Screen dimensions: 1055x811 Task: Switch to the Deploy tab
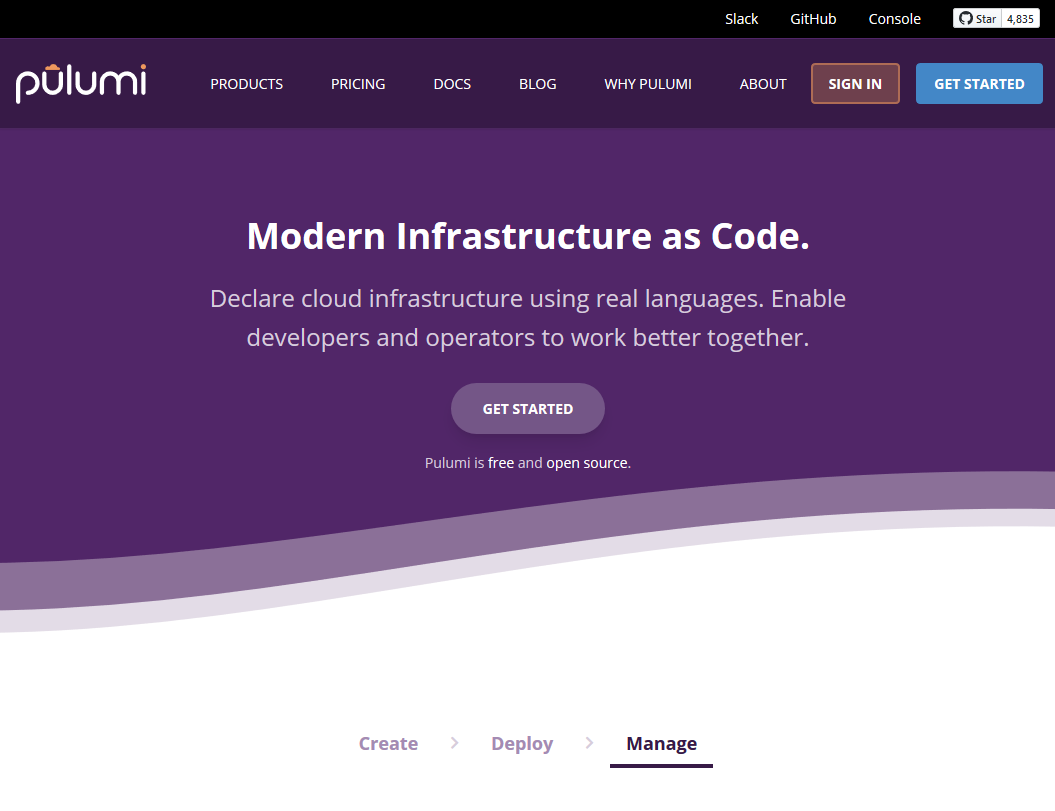[x=522, y=743]
